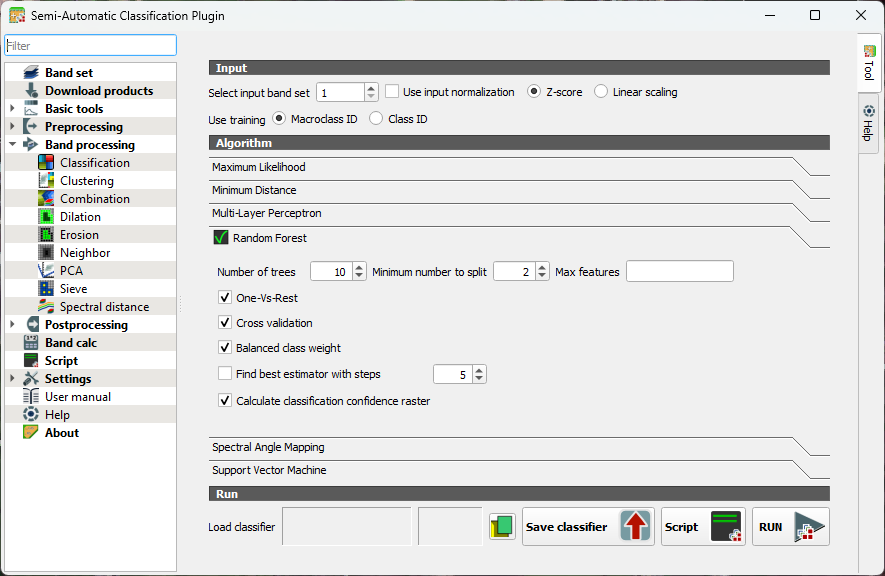The height and width of the screenshot is (576, 885).
Task: Click the Max features input field
Action: pos(679,272)
